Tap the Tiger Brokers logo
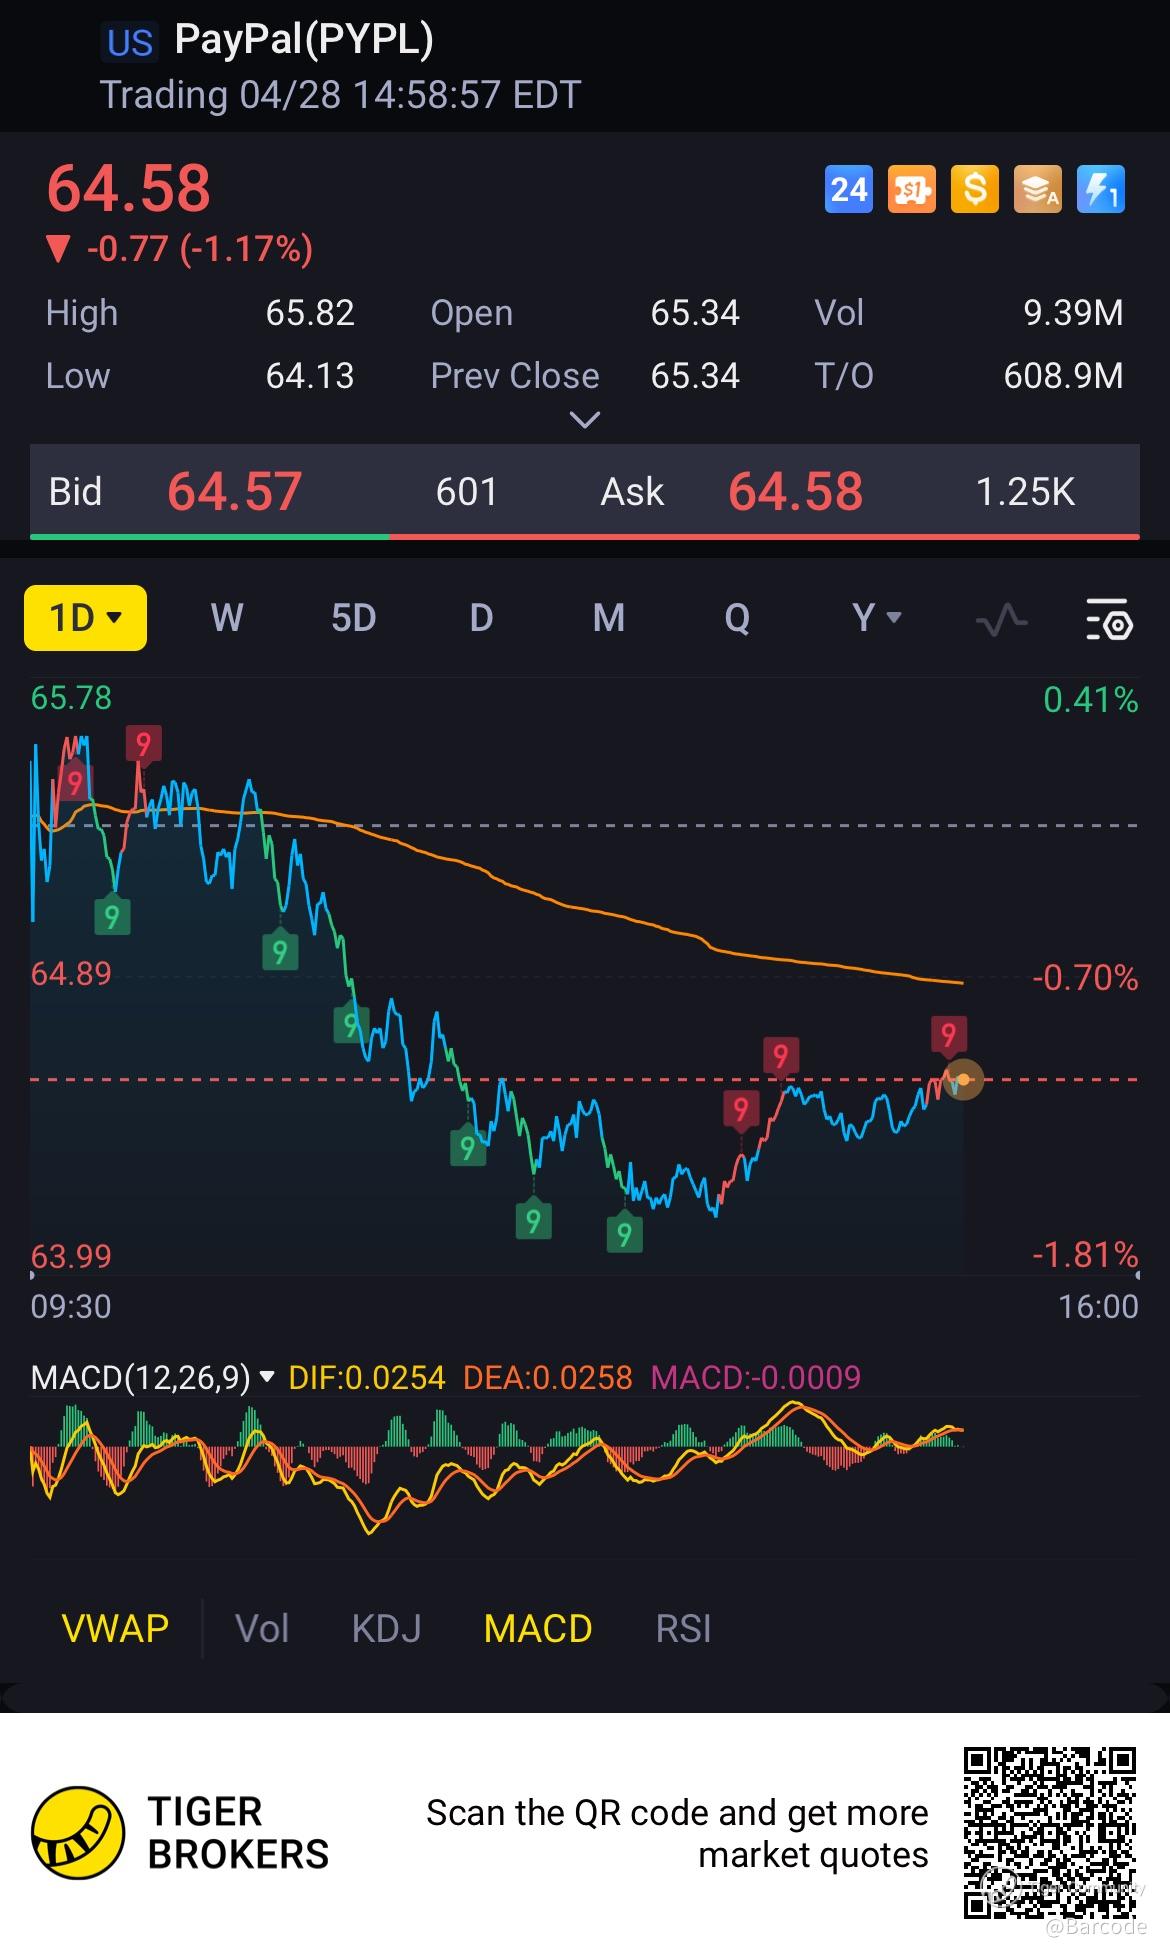This screenshot has width=1170, height=1953. (x=181, y=1833)
